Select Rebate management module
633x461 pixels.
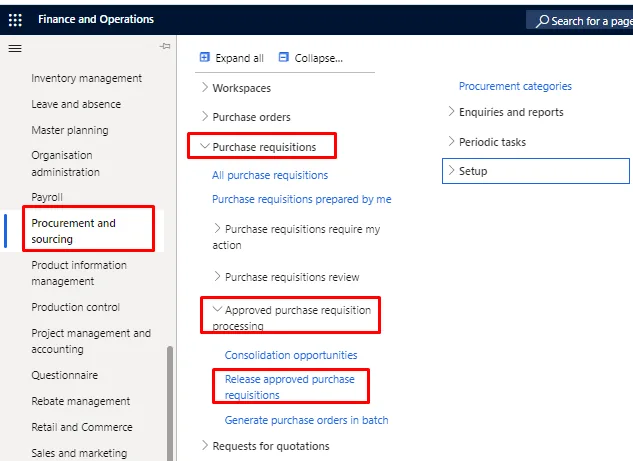81,401
